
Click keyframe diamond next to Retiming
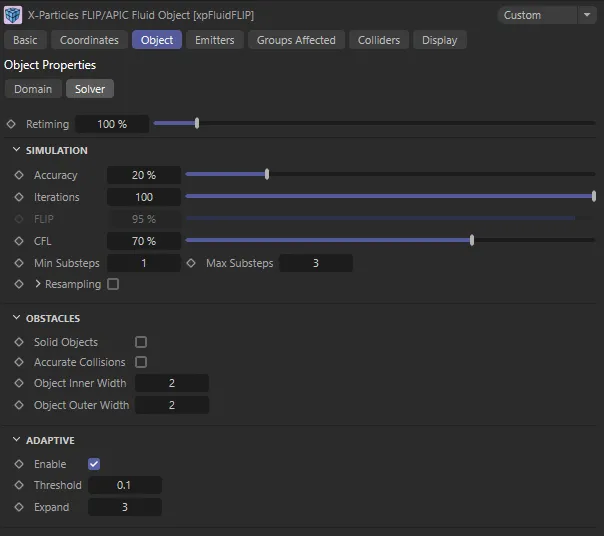pyautogui.click(x=11, y=124)
